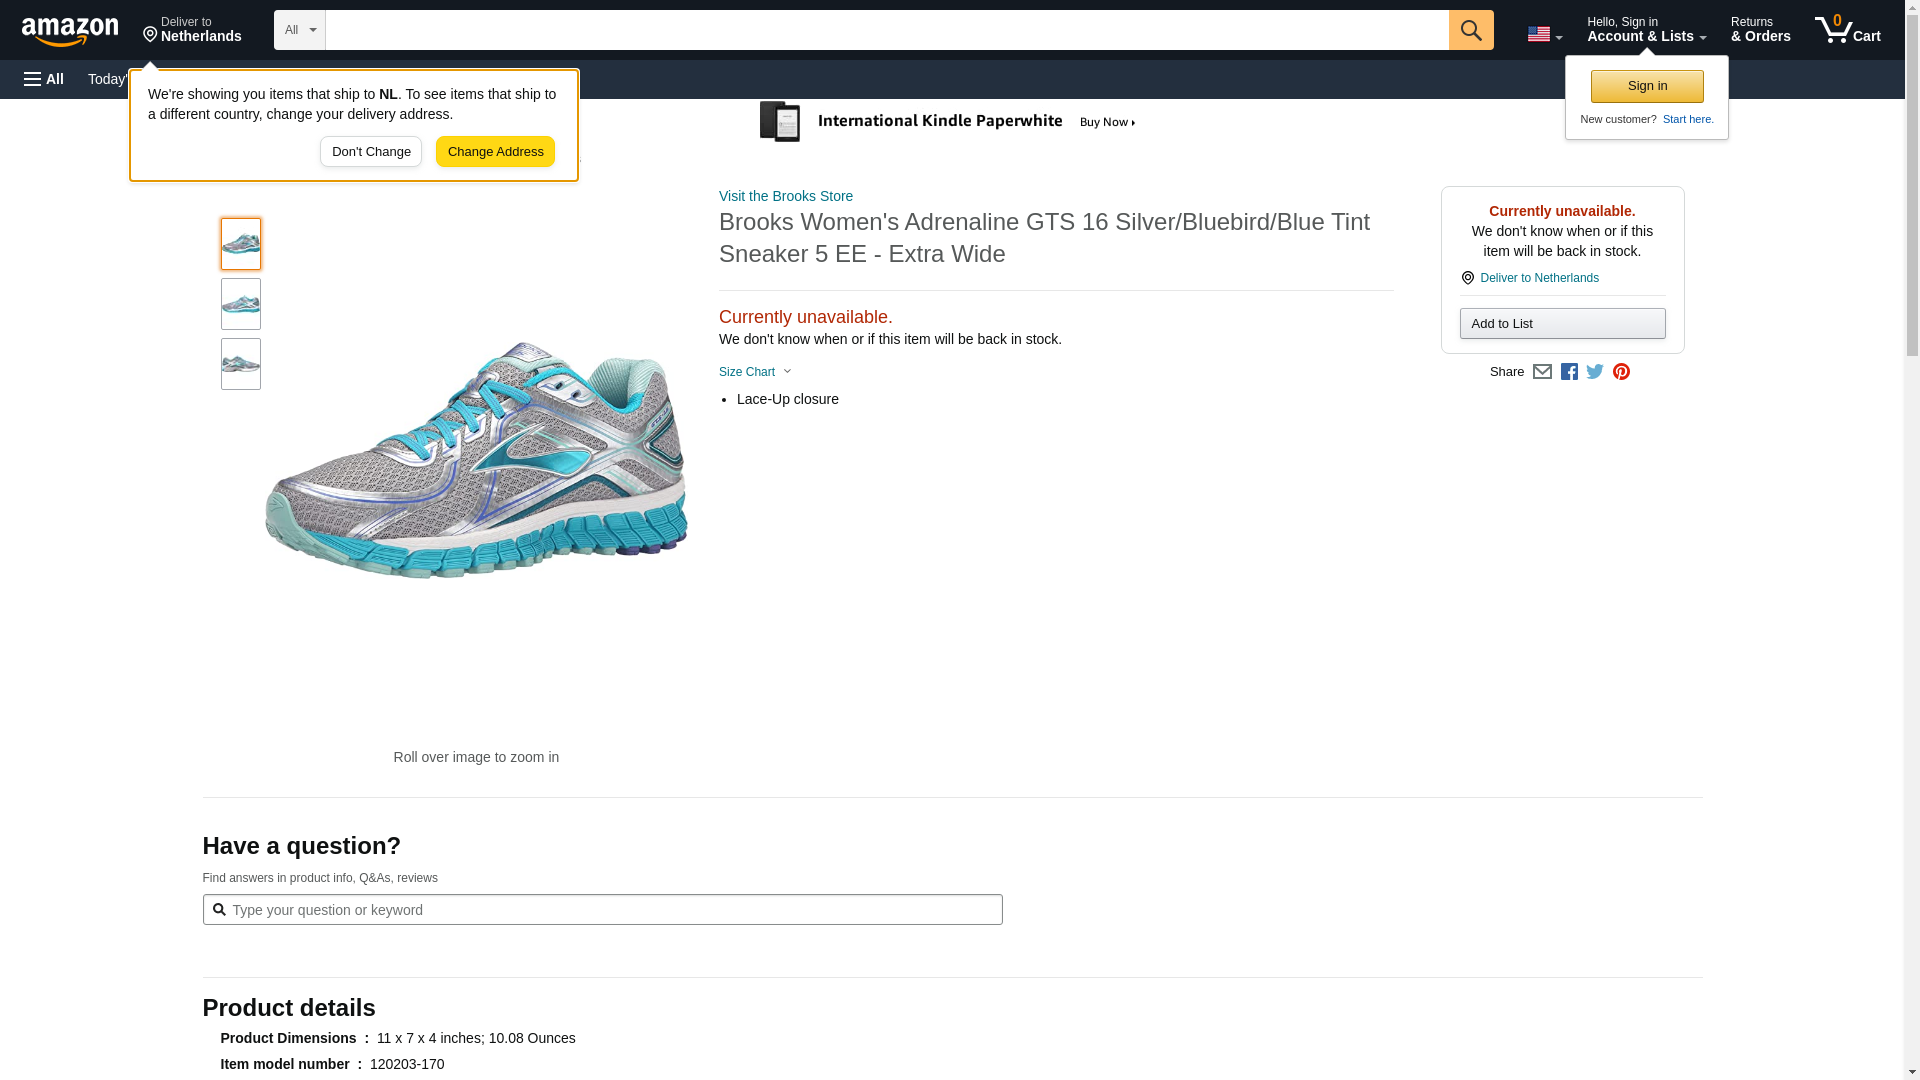Share product on Pinterest
Viewport: 1920px width, 1080px height.
click(1621, 372)
